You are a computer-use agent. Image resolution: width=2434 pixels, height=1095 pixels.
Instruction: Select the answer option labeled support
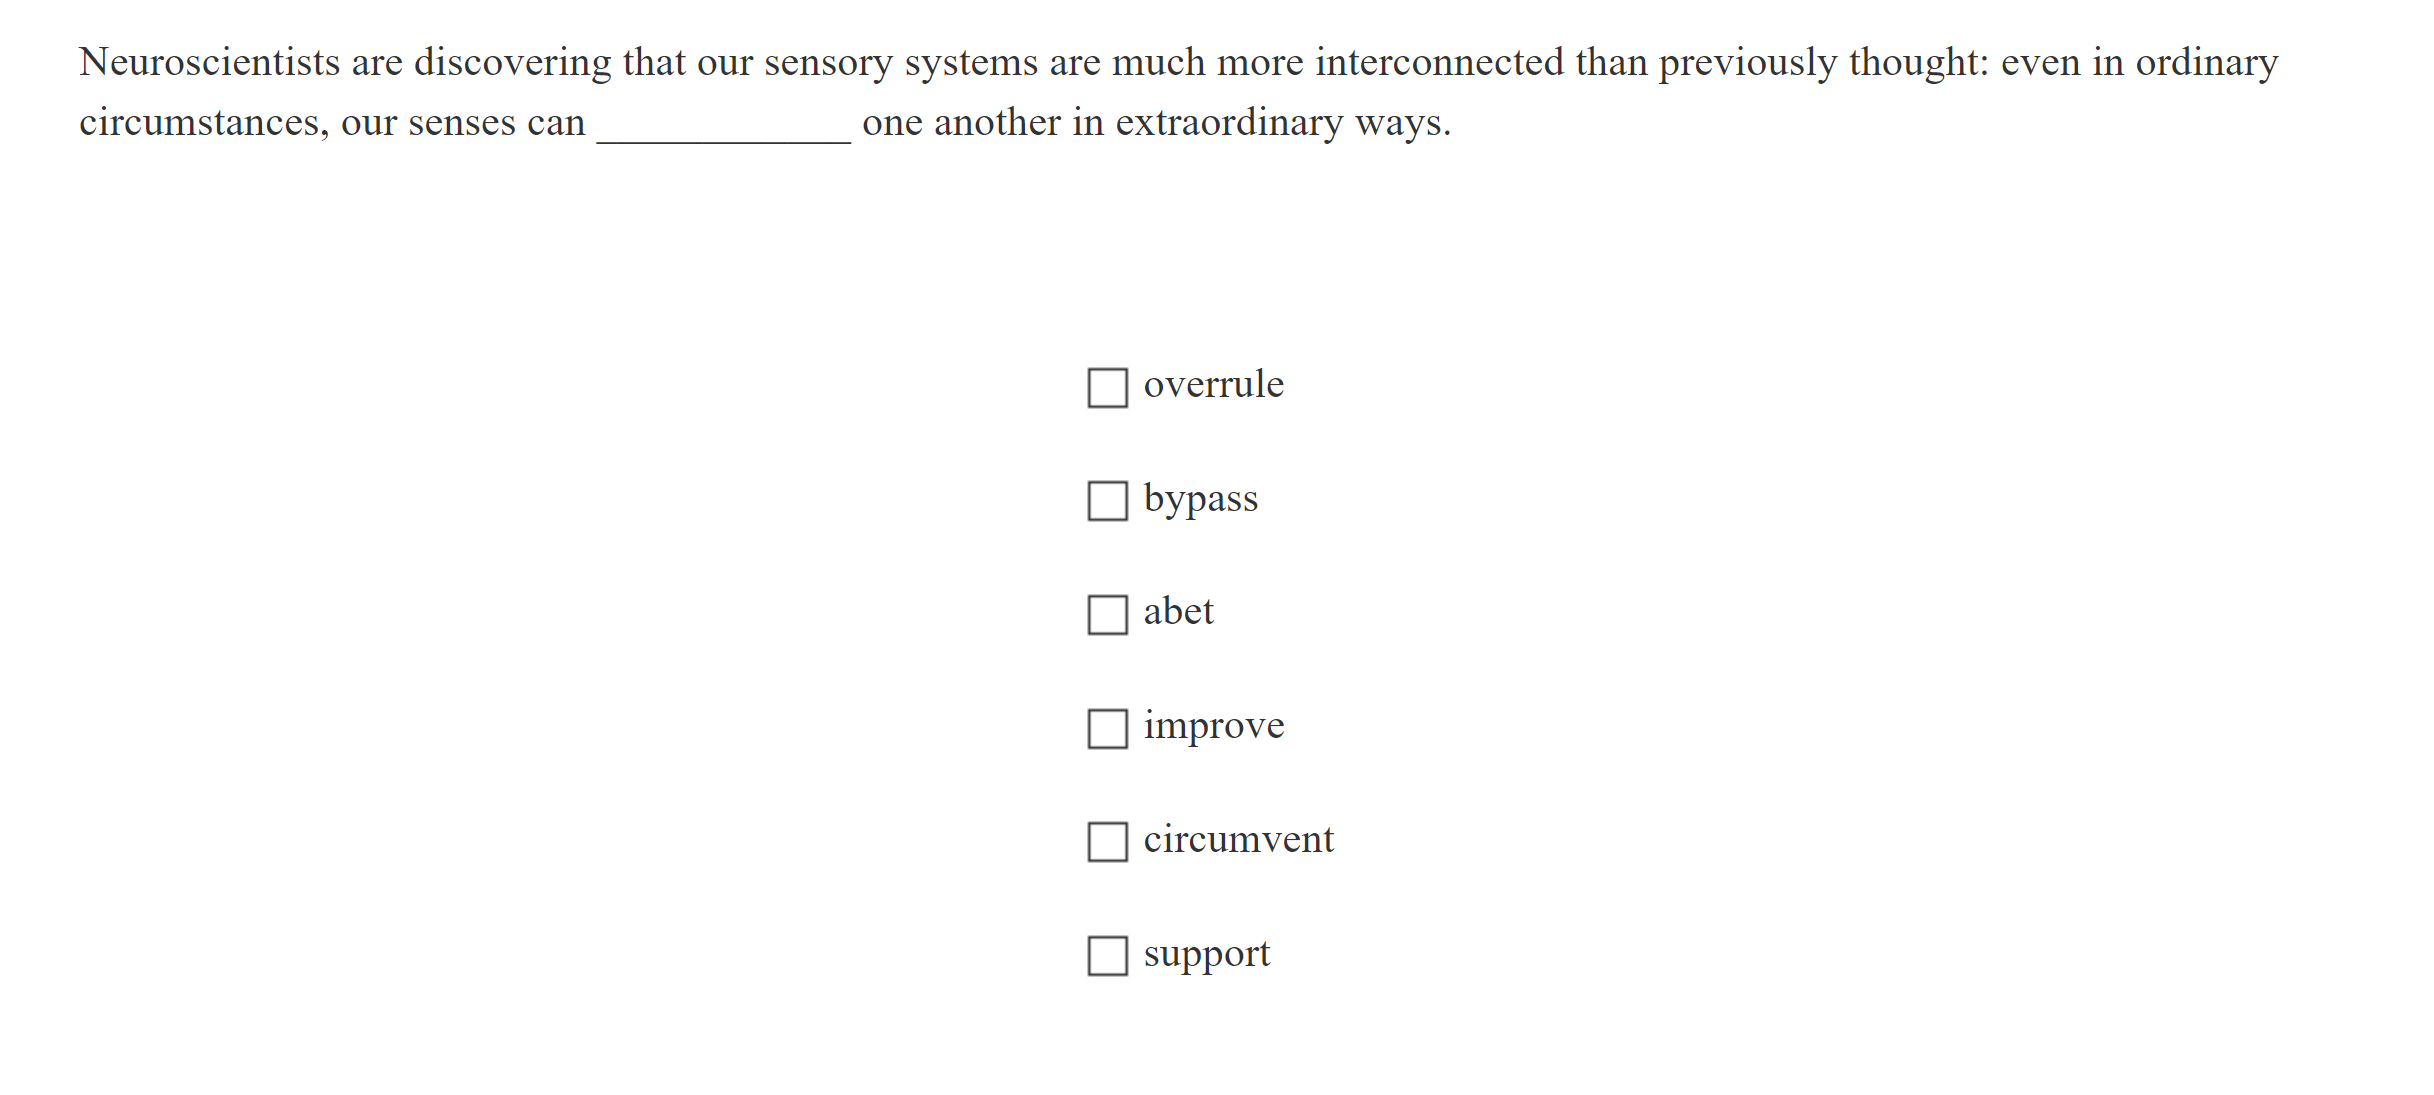[1206, 953]
